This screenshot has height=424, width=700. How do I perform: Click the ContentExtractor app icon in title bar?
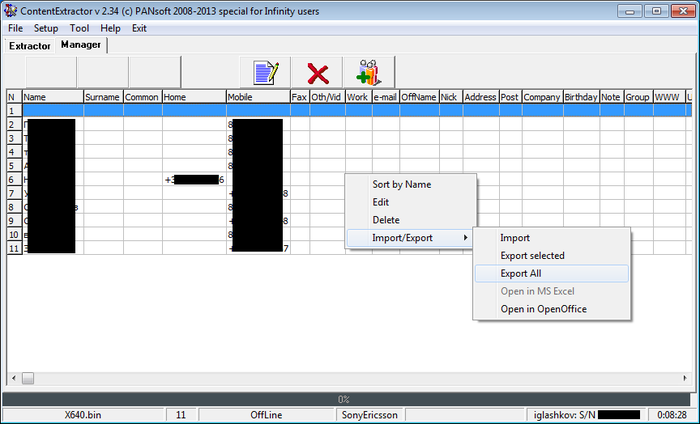click(x=10, y=10)
